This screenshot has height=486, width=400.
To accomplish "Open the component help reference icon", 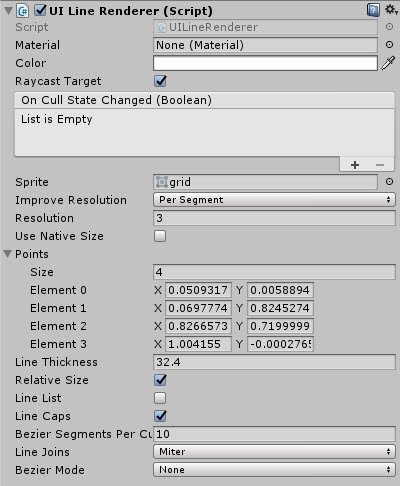I will click(x=373, y=10).
